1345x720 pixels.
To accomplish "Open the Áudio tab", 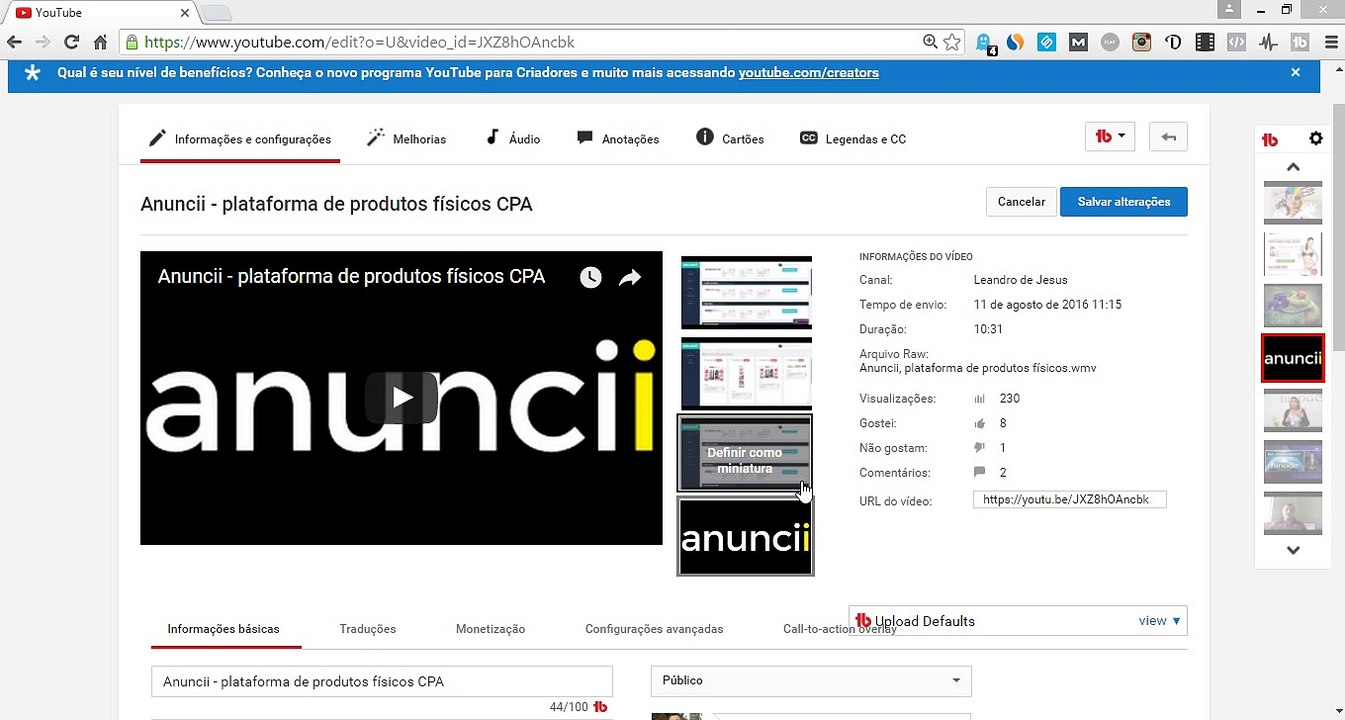I will [513, 139].
